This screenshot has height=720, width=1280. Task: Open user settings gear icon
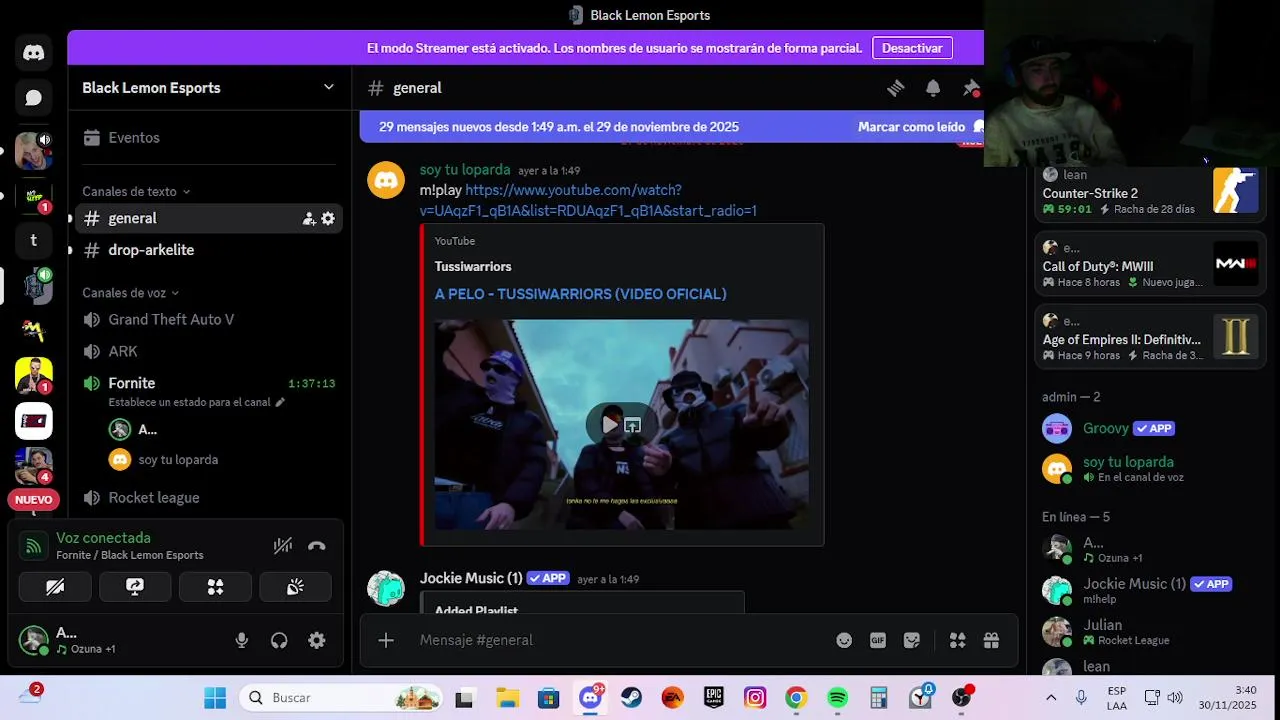click(317, 641)
